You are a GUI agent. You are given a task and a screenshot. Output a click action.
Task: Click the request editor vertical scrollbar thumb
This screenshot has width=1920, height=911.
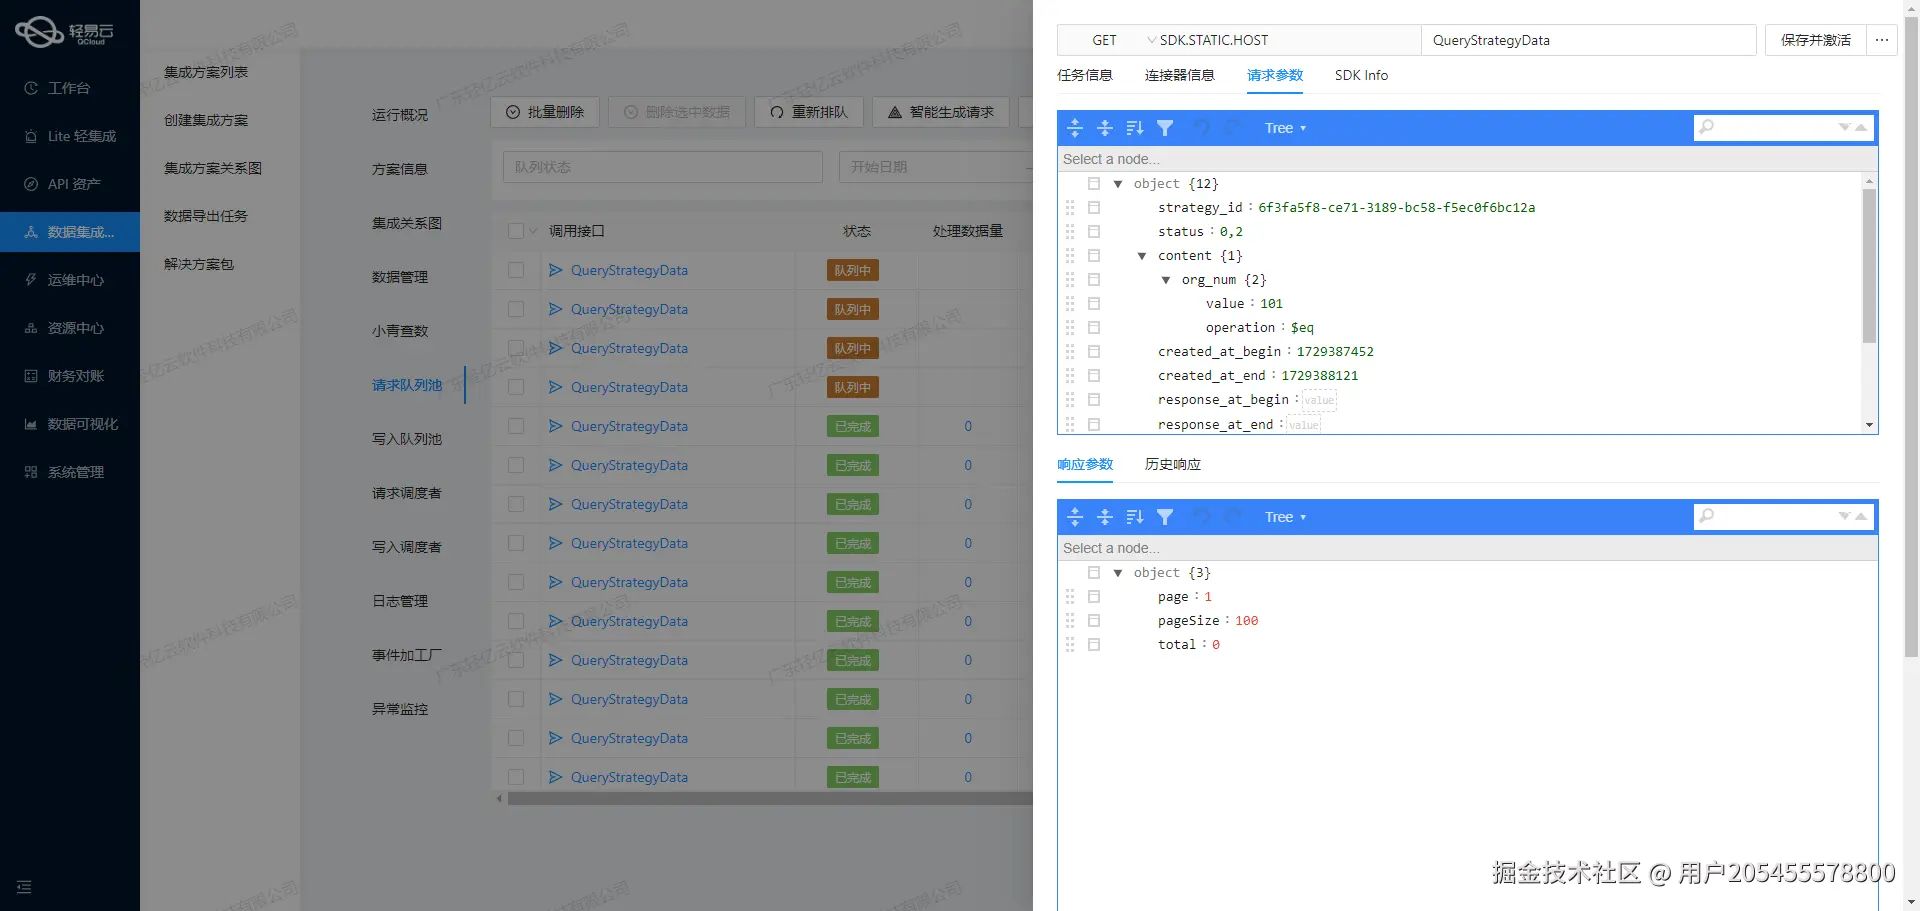pos(1869,265)
